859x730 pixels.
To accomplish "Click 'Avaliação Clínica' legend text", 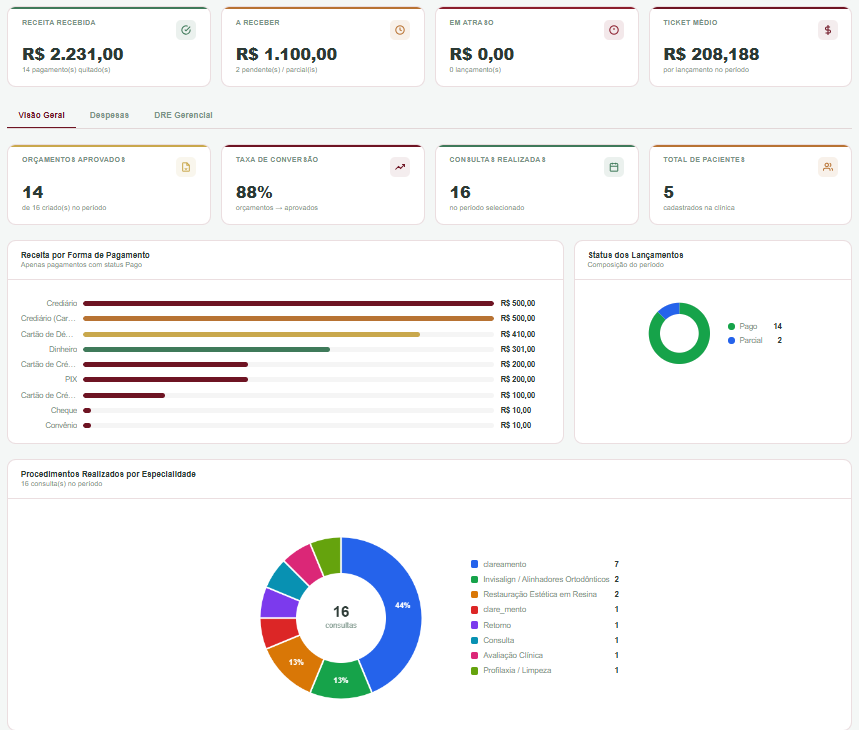I will 513,656.
